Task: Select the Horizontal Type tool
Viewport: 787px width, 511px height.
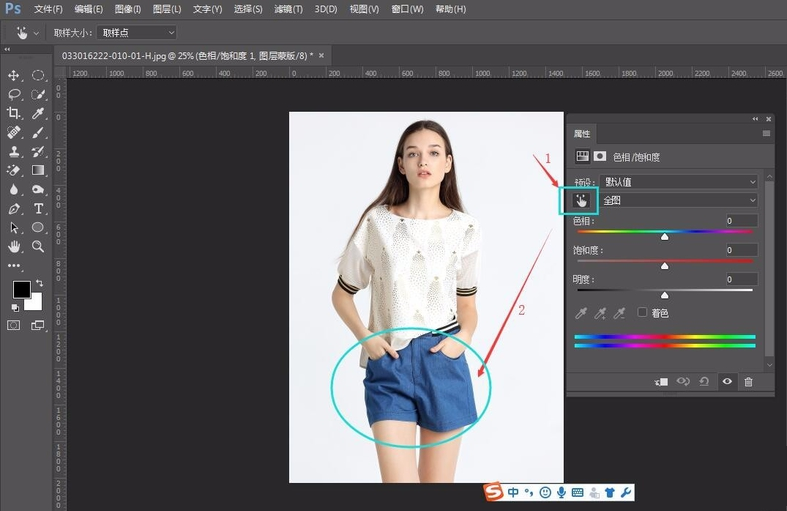Action: pyautogui.click(x=38, y=208)
